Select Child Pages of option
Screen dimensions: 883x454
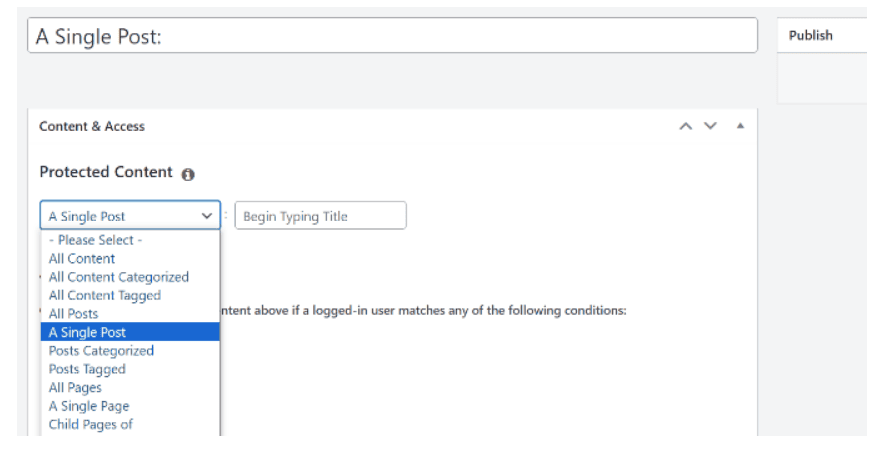(90, 424)
